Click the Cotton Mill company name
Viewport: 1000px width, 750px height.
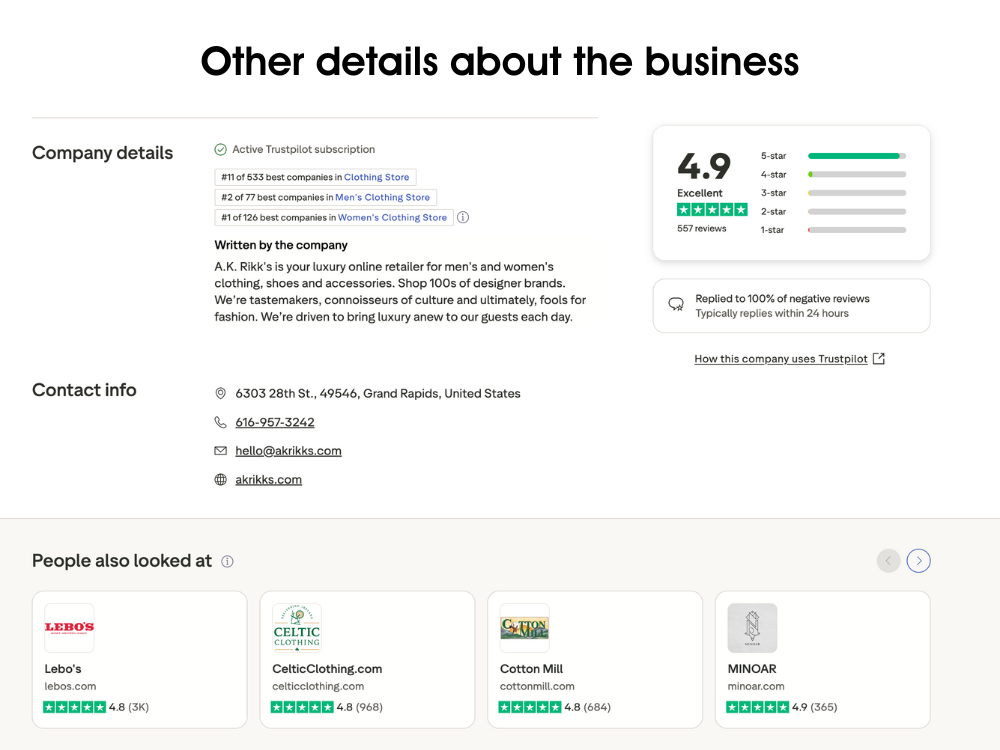tap(531, 669)
